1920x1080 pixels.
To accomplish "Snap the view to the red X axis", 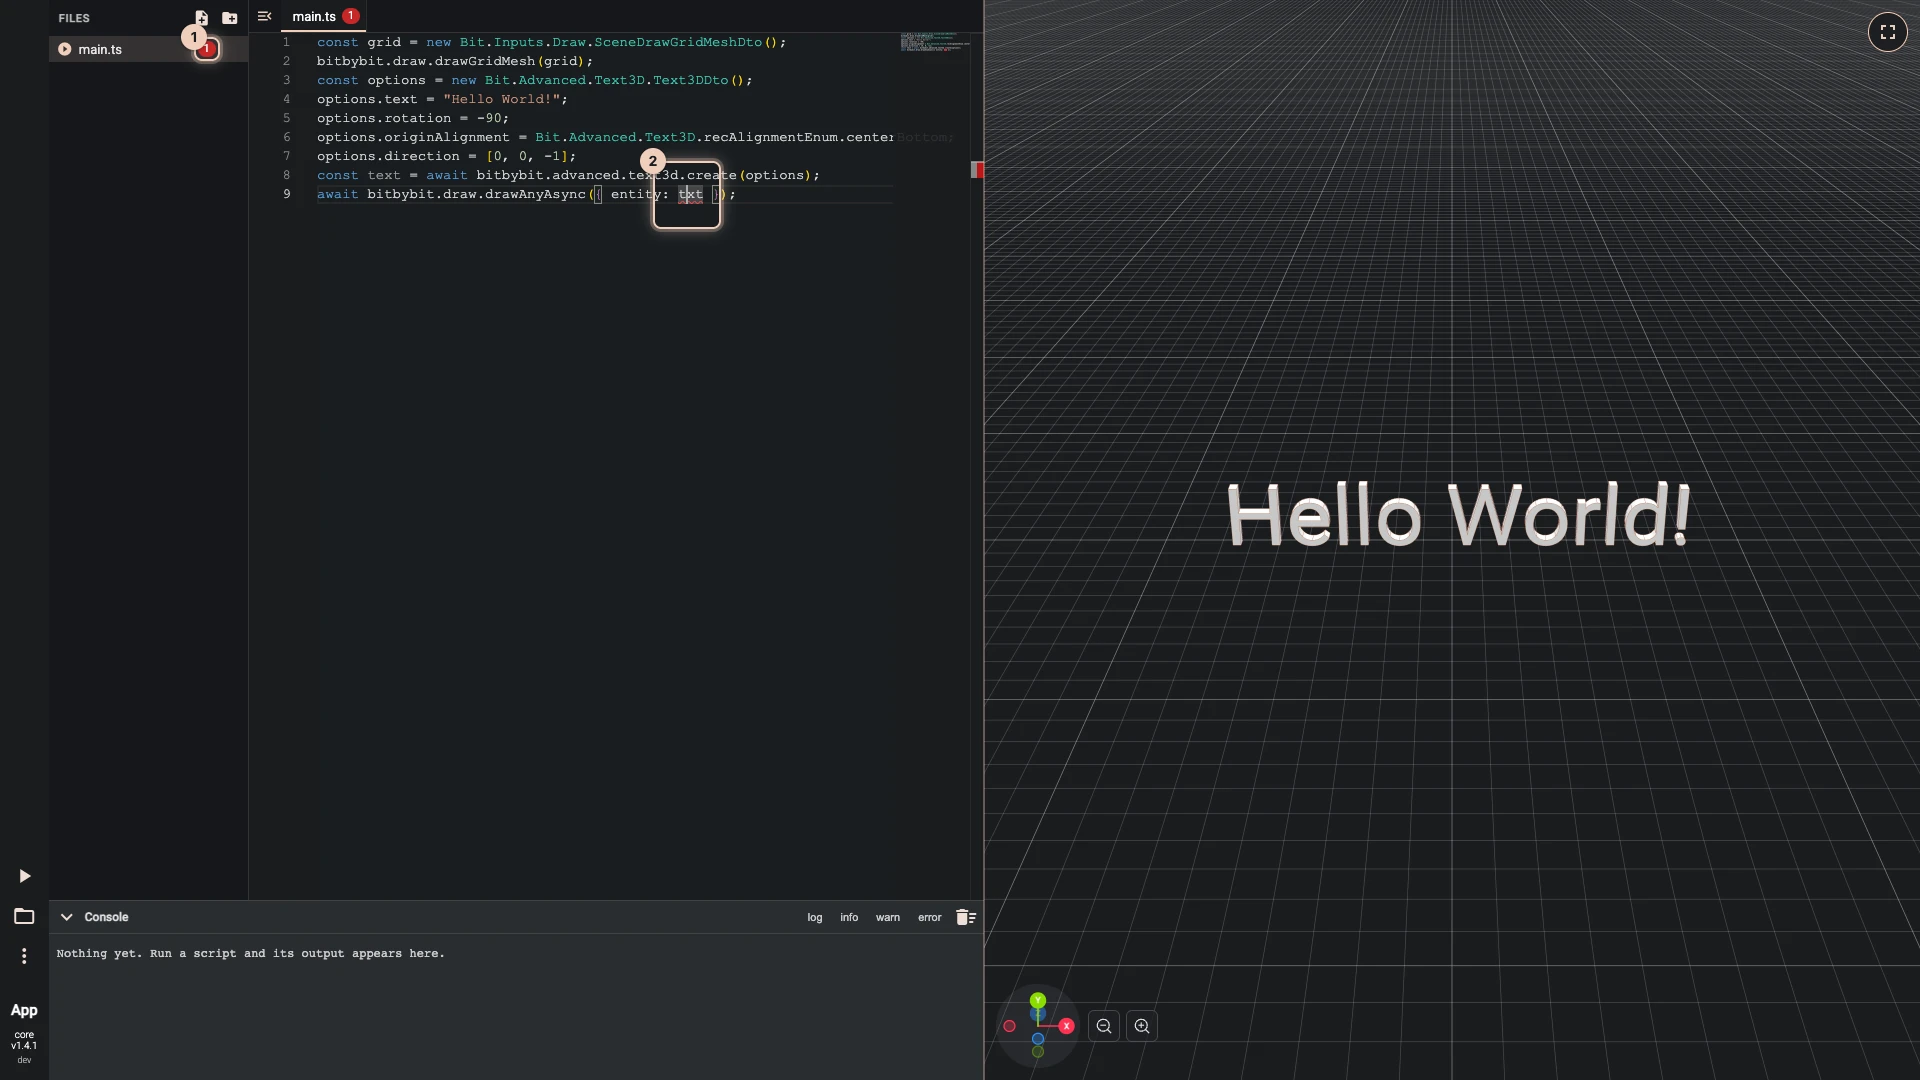I will pos(1066,1026).
